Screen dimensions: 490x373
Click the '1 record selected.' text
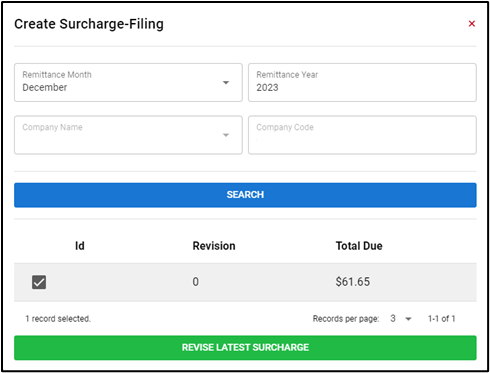pyautogui.click(x=58, y=319)
